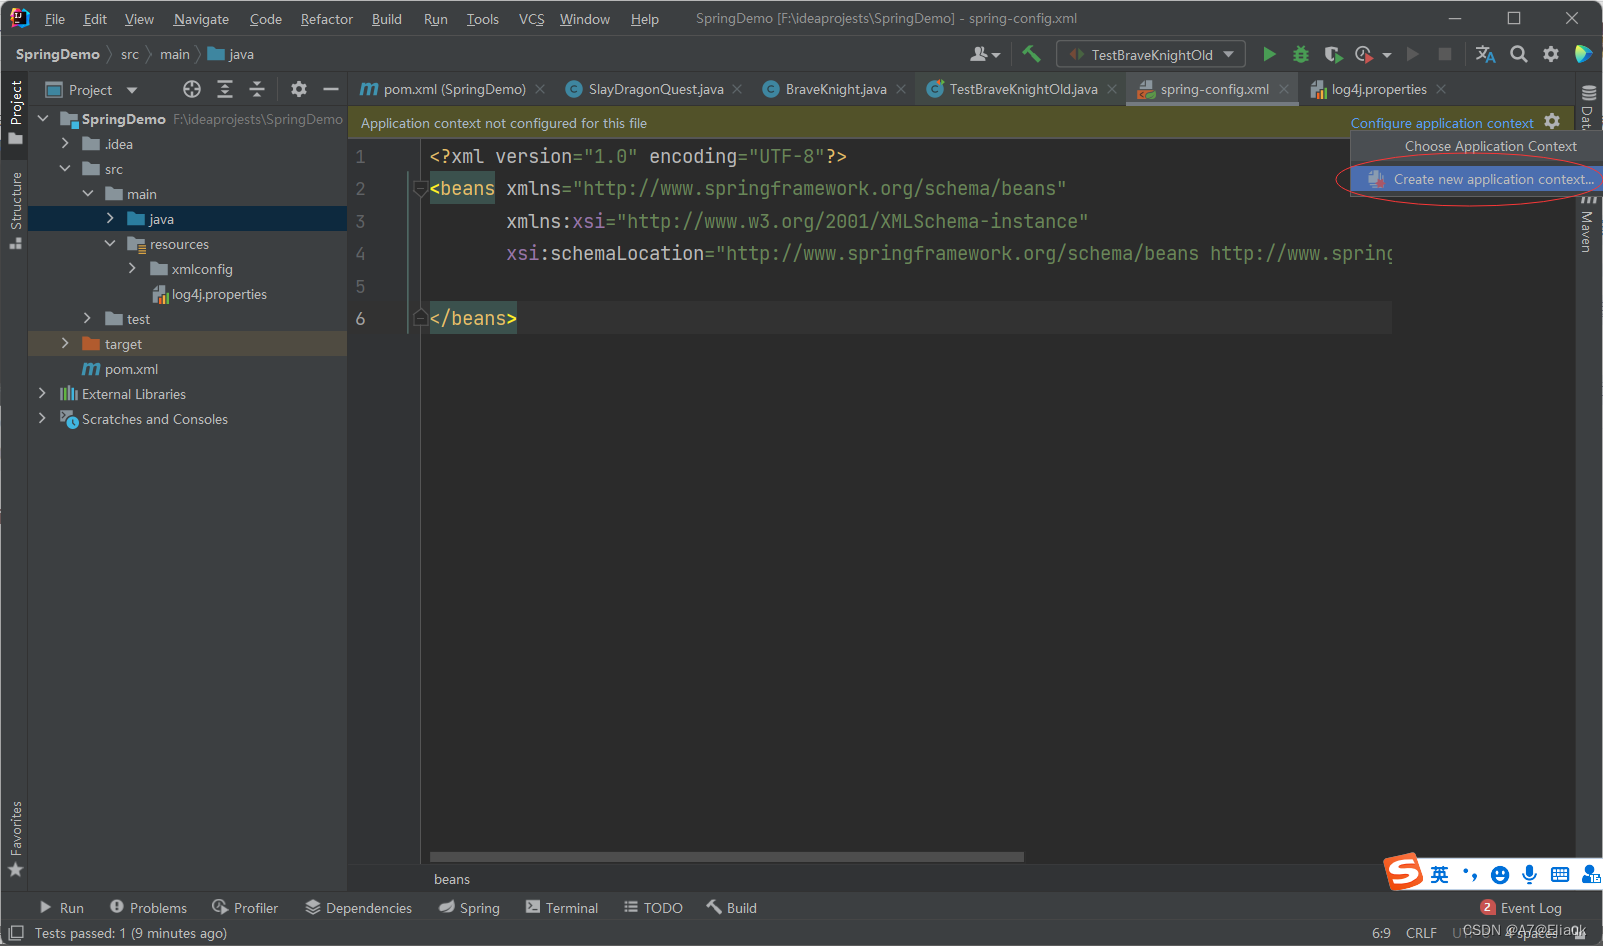Click the IME keyboard icon
The height and width of the screenshot is (946, 1603).
pos(1559,875)
